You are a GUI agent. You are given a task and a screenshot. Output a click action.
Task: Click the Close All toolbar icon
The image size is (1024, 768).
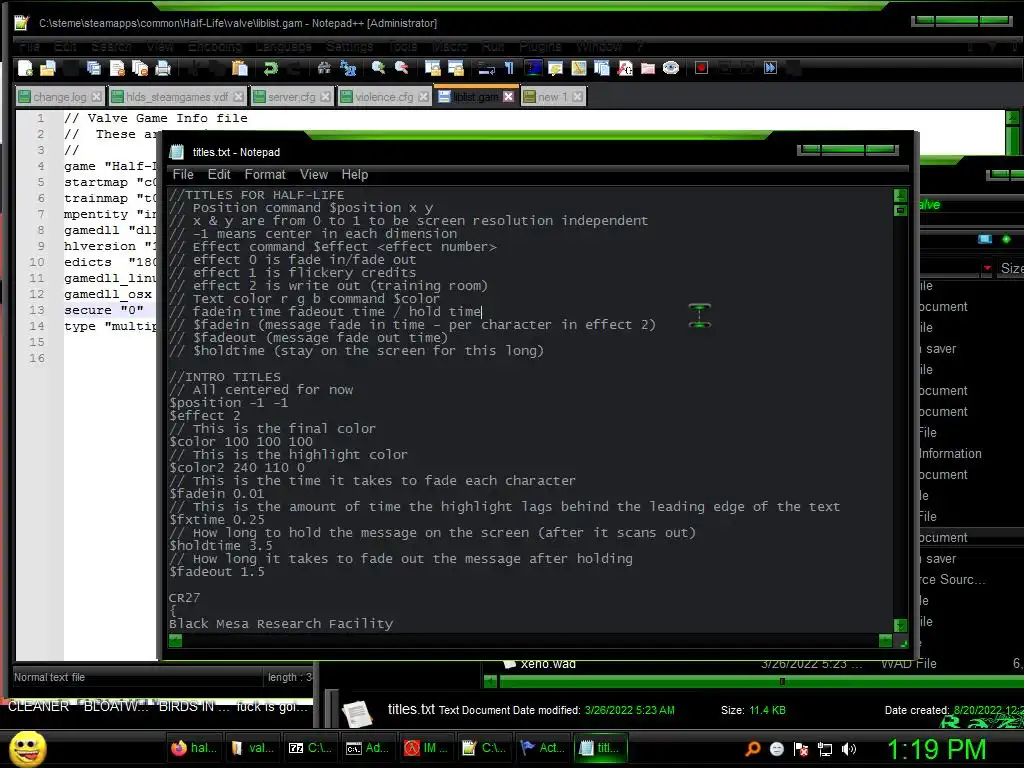coord(140,68)
